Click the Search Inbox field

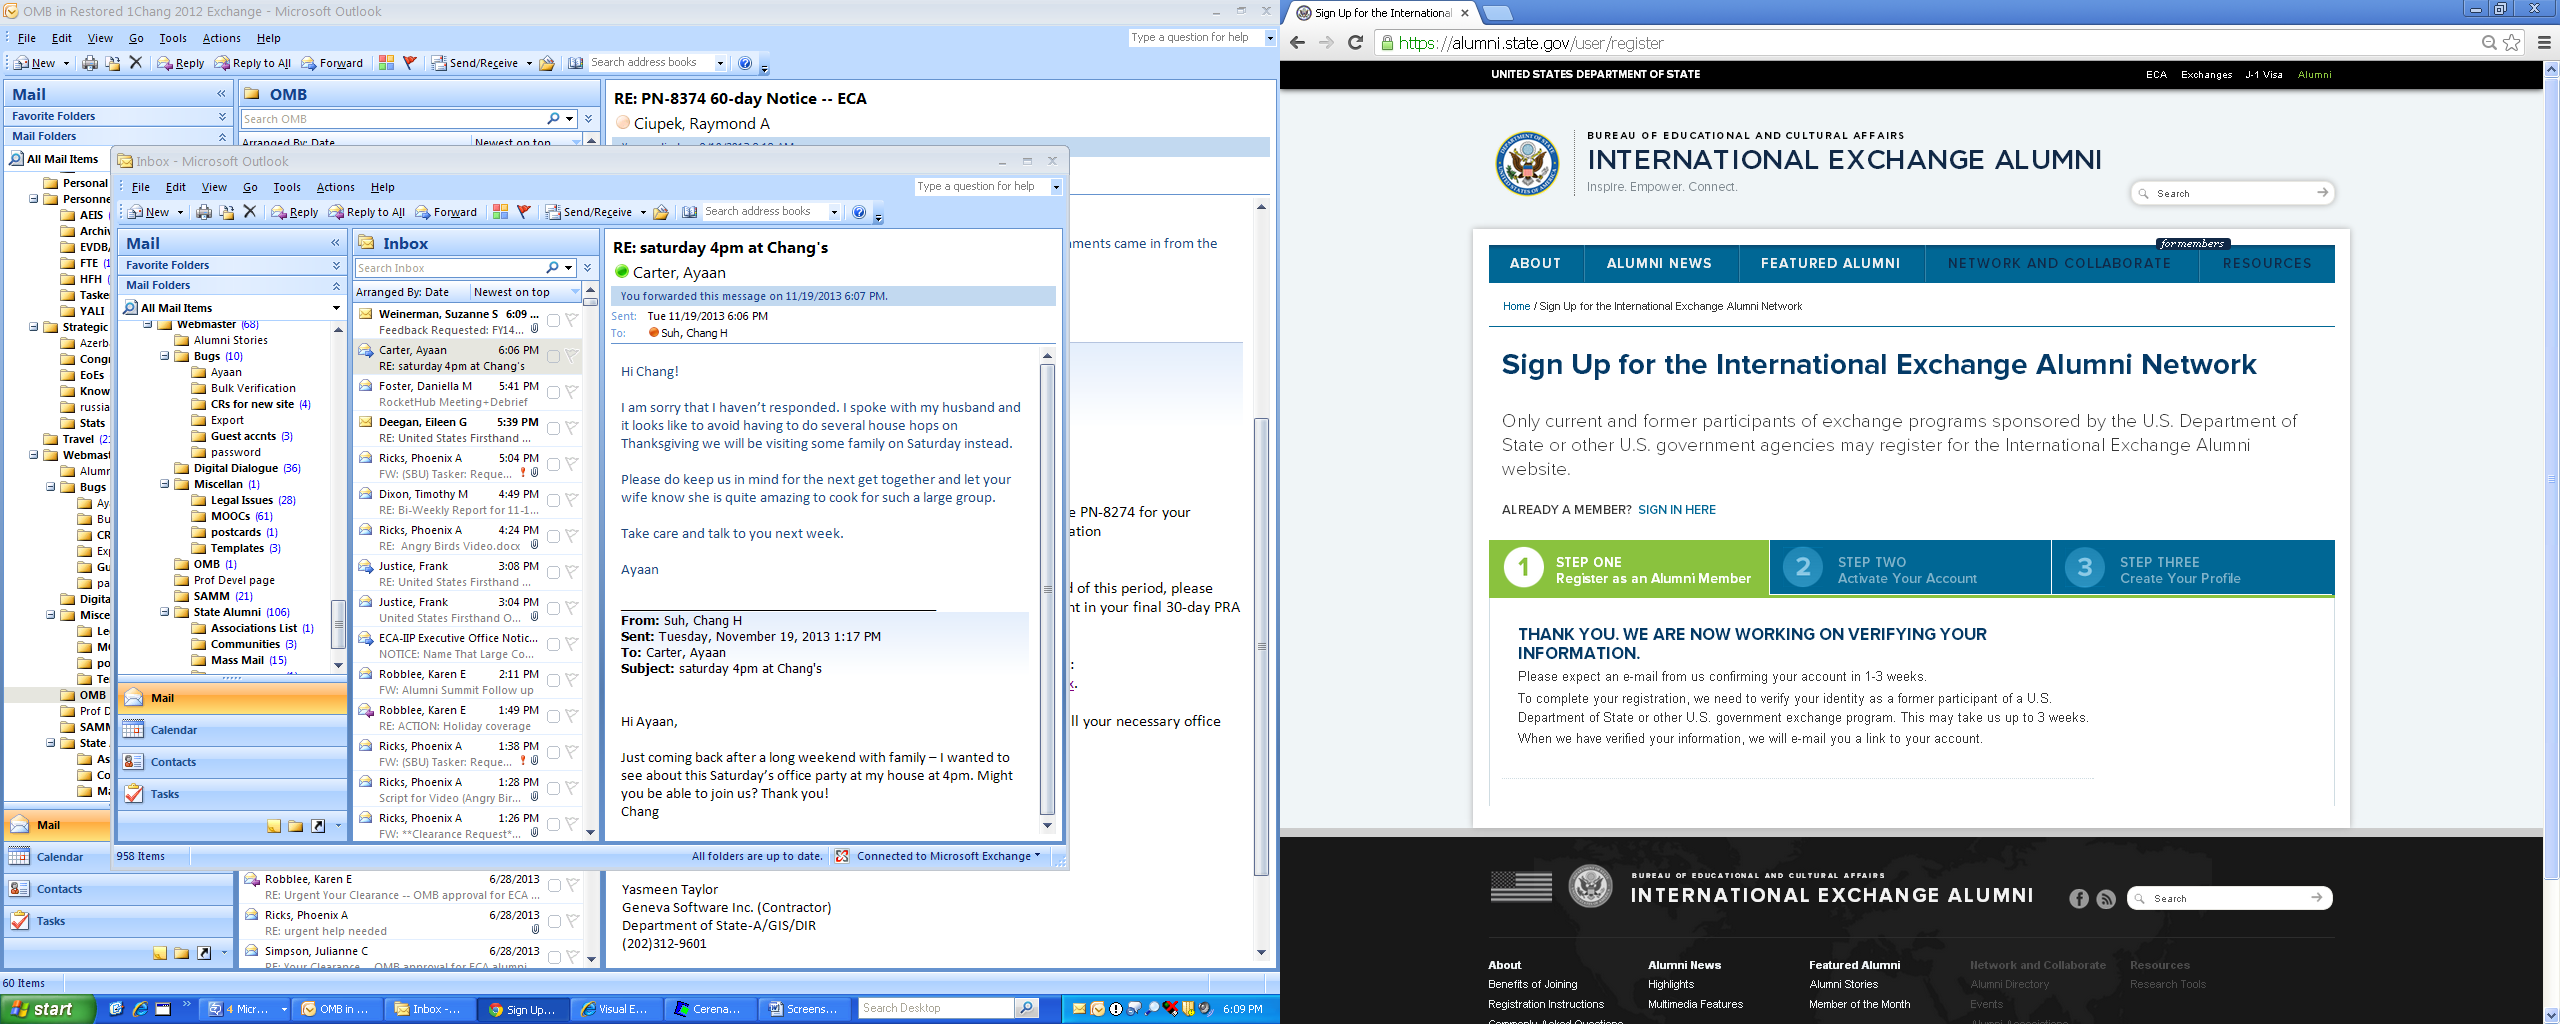(x=449, y=268)
